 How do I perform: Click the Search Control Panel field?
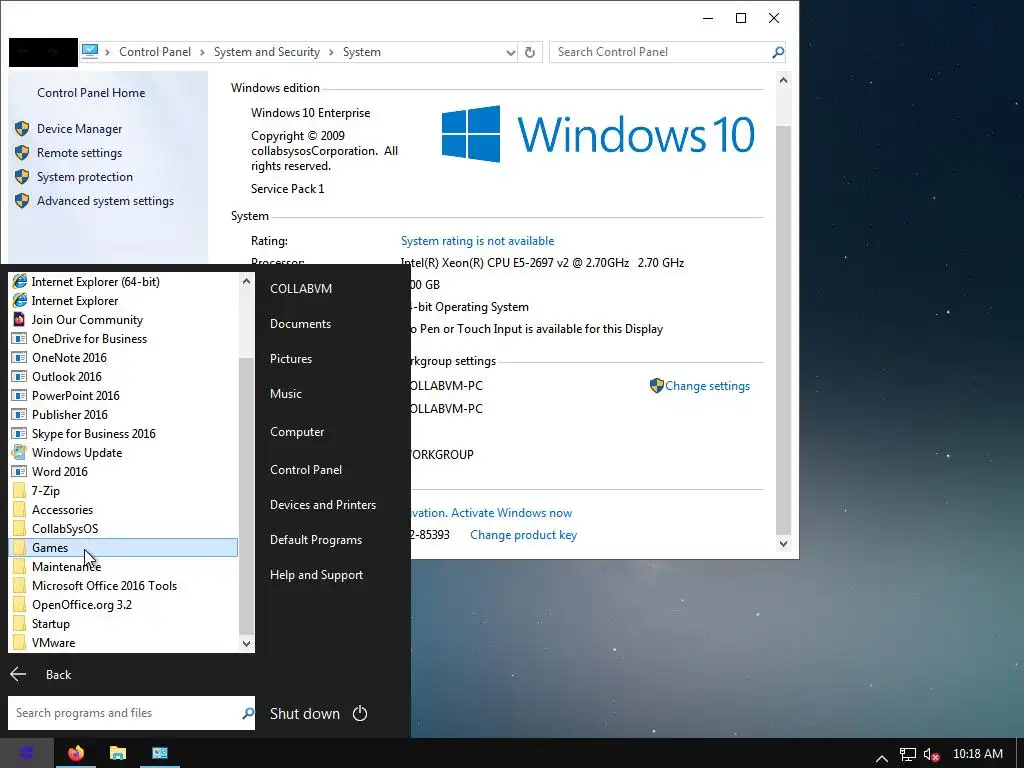pyautogui.click(x=660, y=52)
